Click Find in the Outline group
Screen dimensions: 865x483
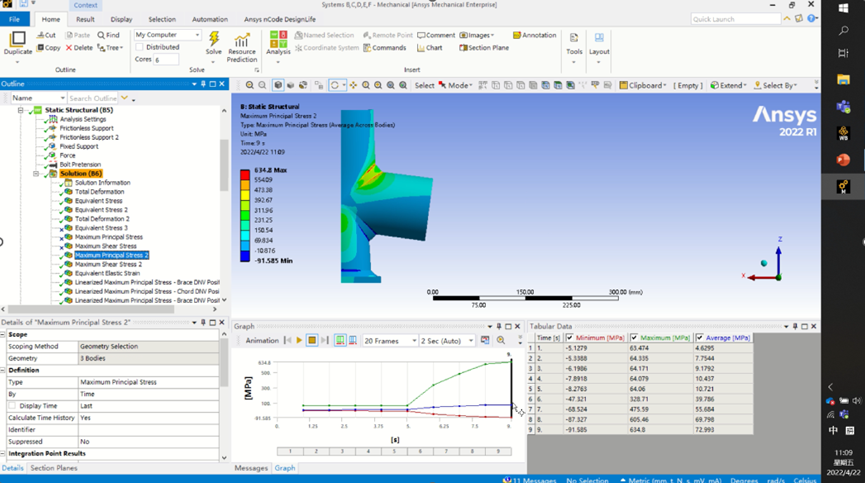coord(109,35)
